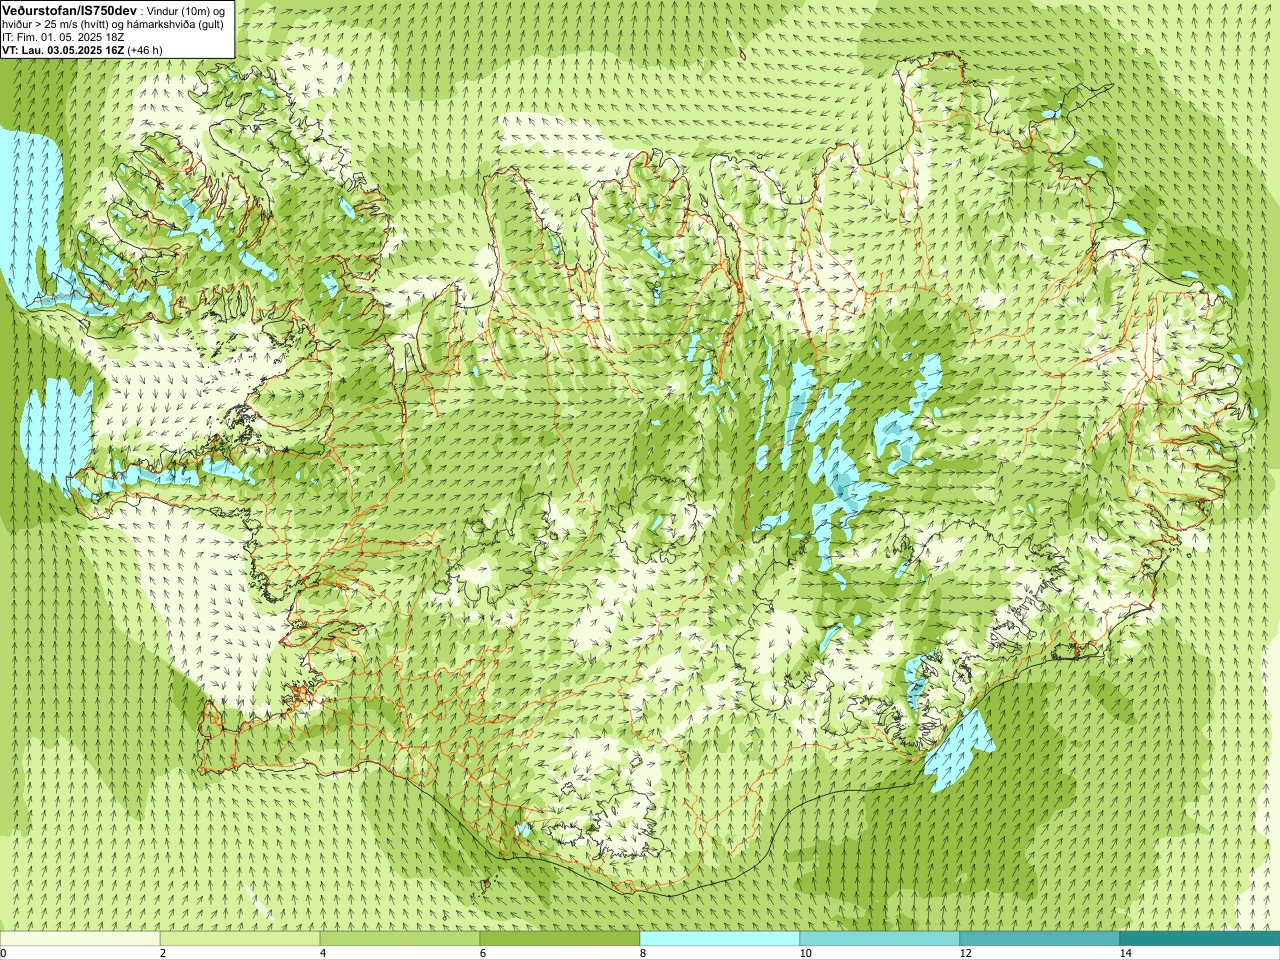
Task: Click the 4–6 m/s medium green legend swatch
Action: 400,939
